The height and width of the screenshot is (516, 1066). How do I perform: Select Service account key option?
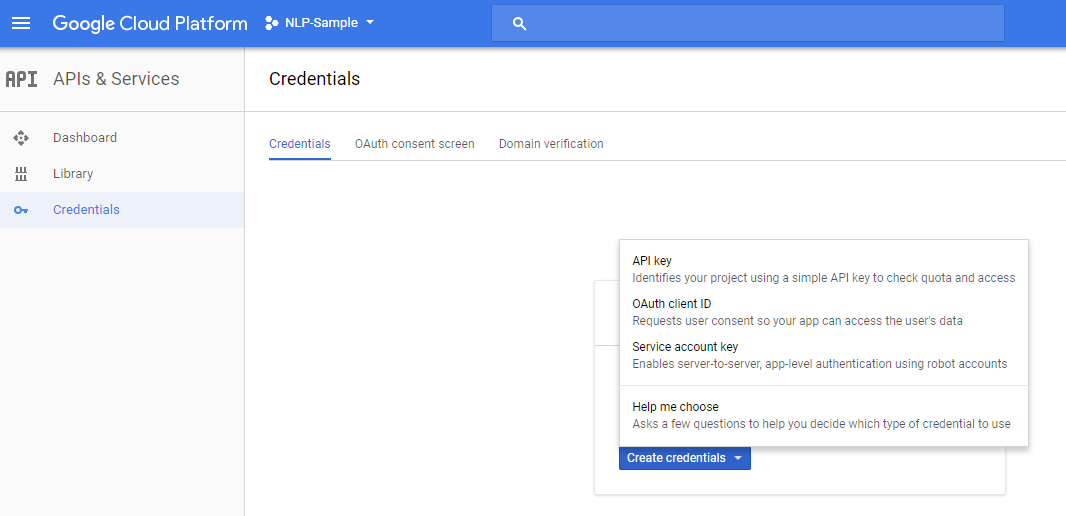[824, 355]
